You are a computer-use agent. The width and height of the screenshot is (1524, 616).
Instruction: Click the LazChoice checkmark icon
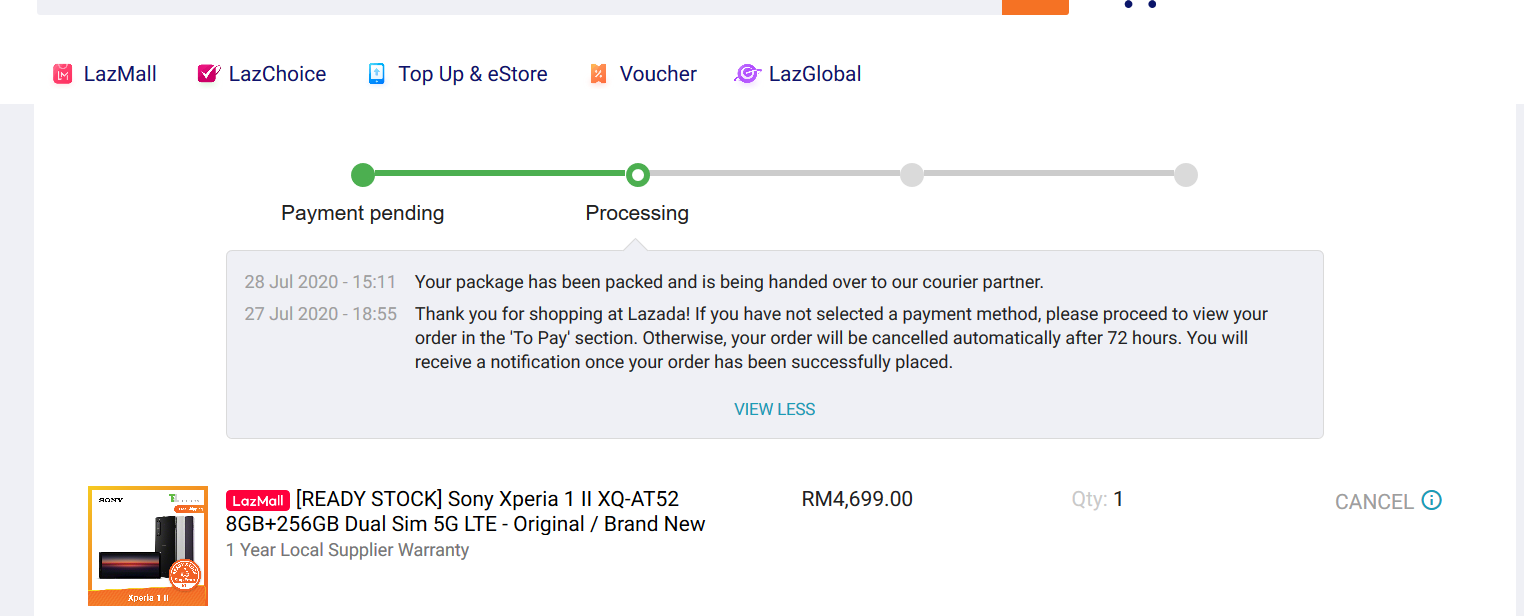208,74
